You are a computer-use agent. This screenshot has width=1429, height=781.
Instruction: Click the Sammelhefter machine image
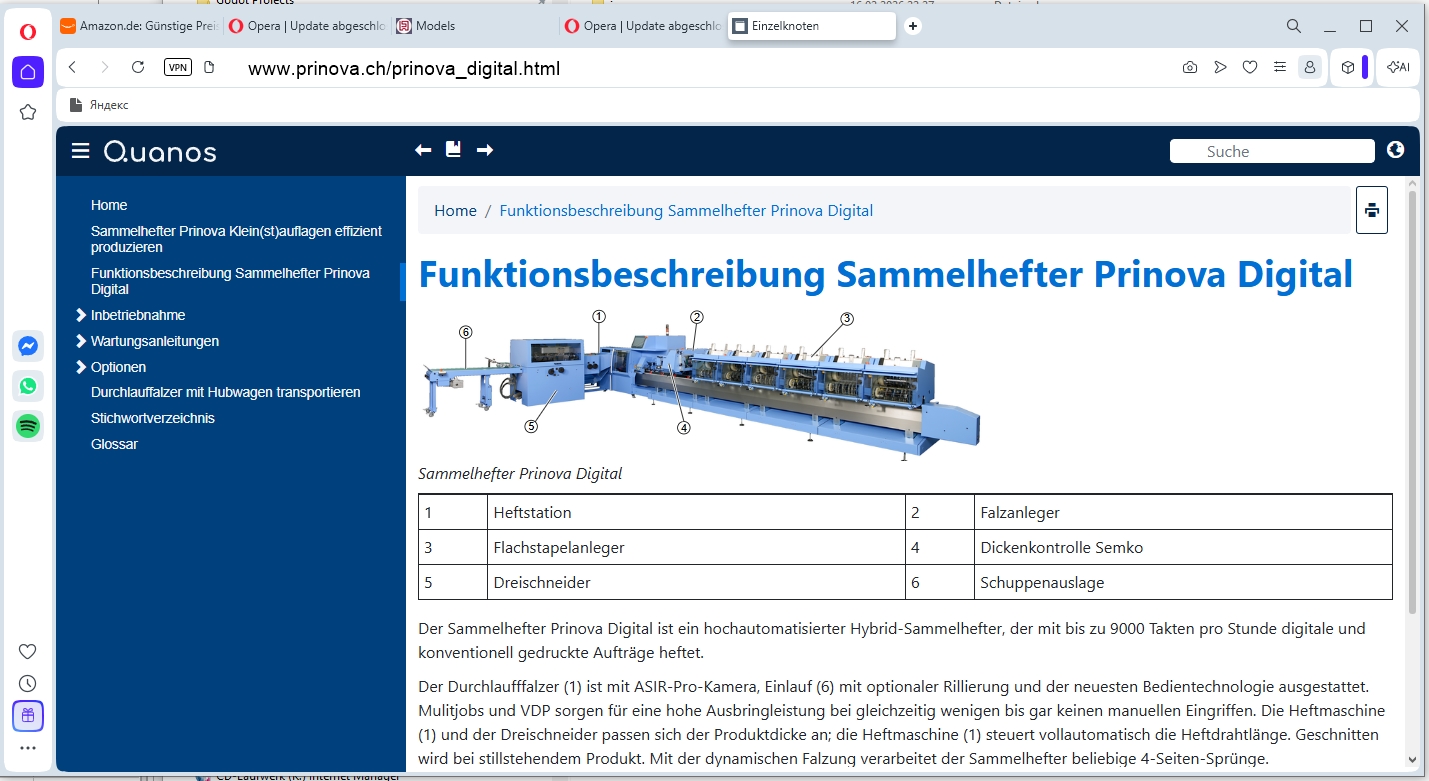pos(699,384)
